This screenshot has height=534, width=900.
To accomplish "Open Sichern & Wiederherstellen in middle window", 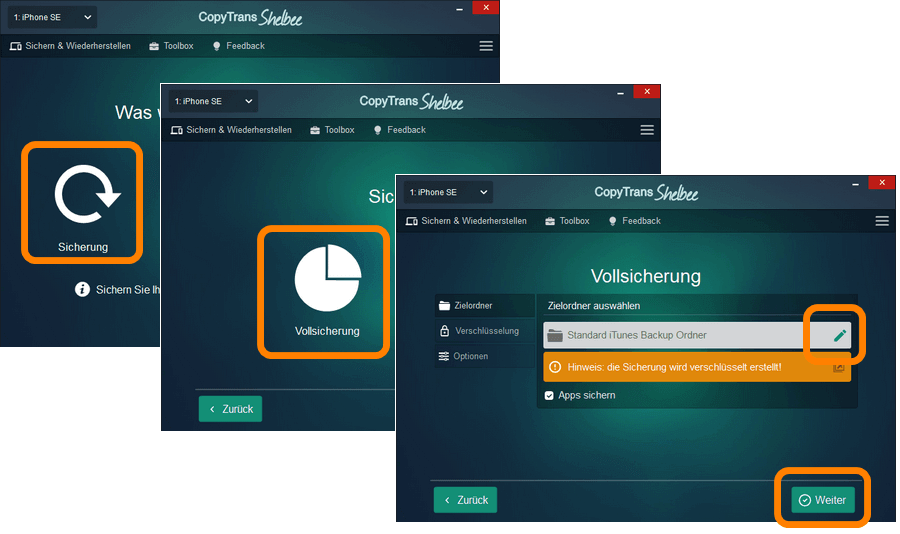I will pos(231,130).
